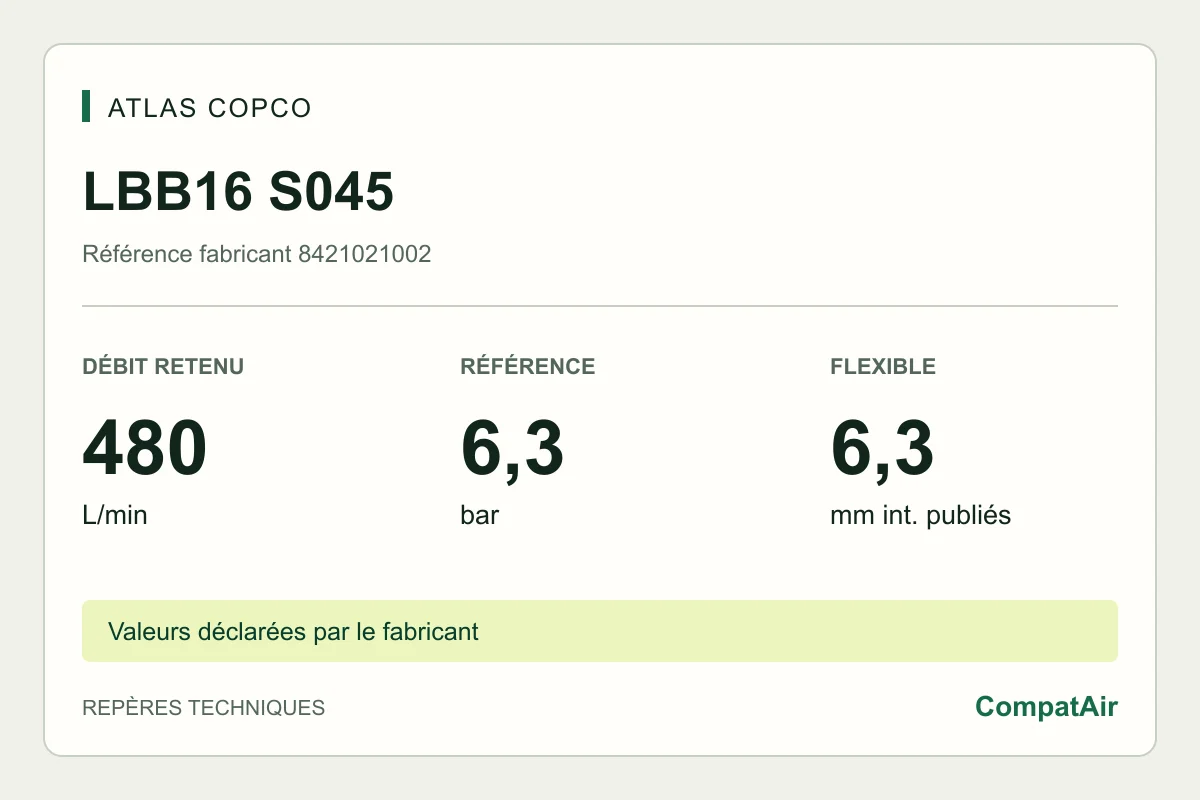Image resolution: width=1200 pixels, height=800 pixels.
Task: Click the Référence fabricant 8421021002 text
Action: (256, 254)
